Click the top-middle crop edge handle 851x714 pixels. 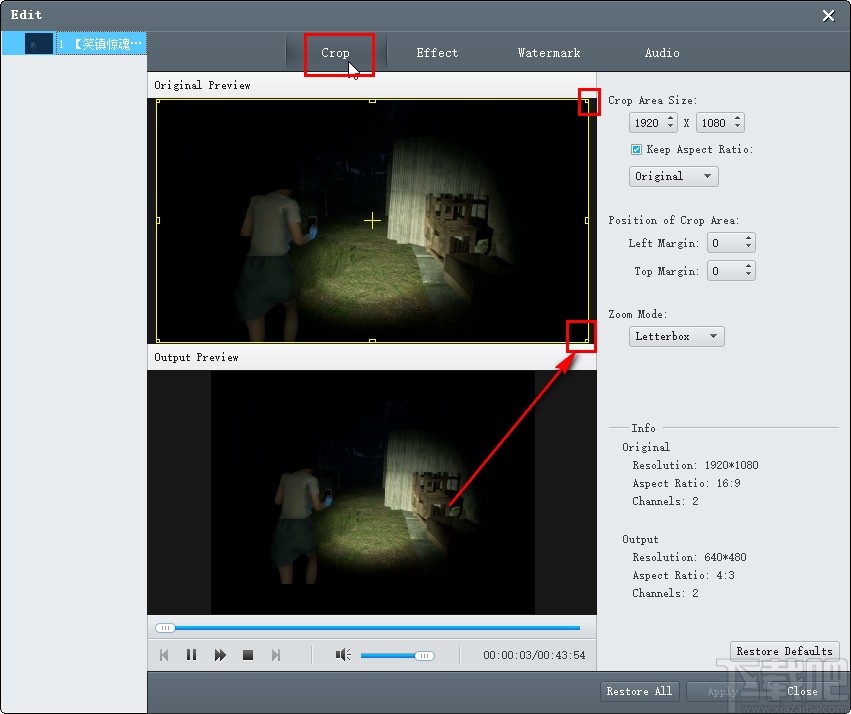[372, 101]
